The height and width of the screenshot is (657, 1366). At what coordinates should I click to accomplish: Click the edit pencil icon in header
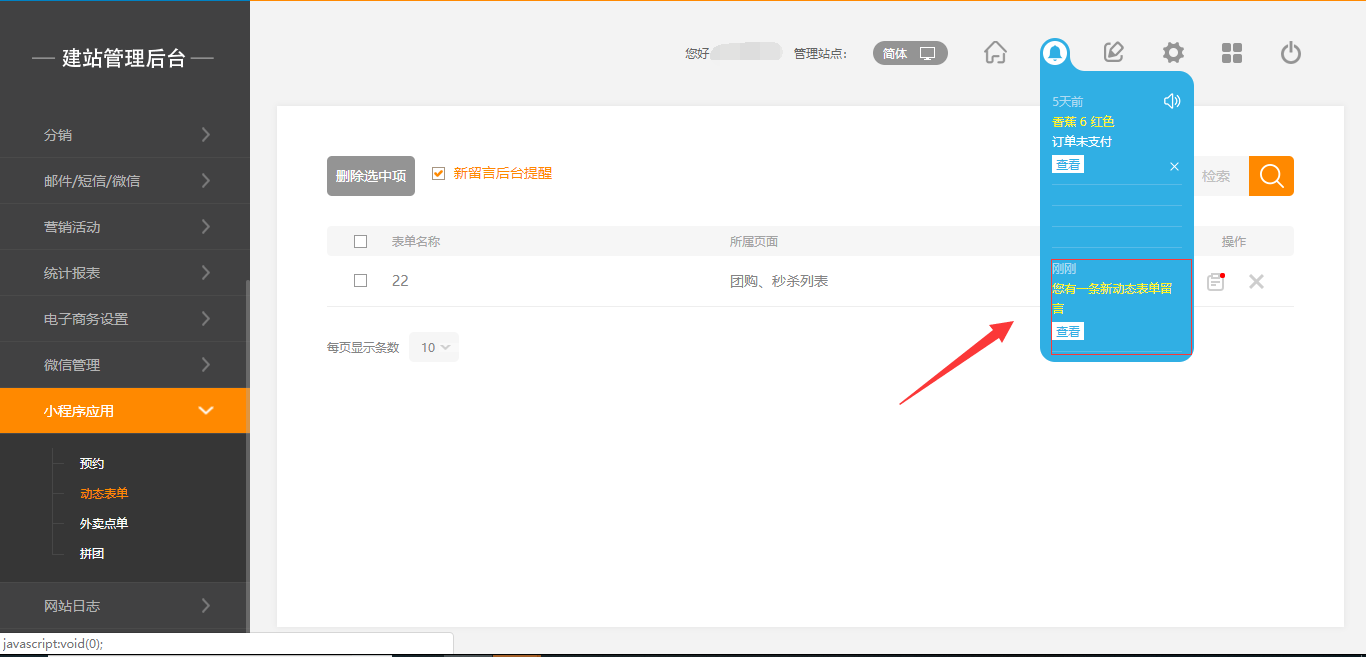pos(1113,53)
